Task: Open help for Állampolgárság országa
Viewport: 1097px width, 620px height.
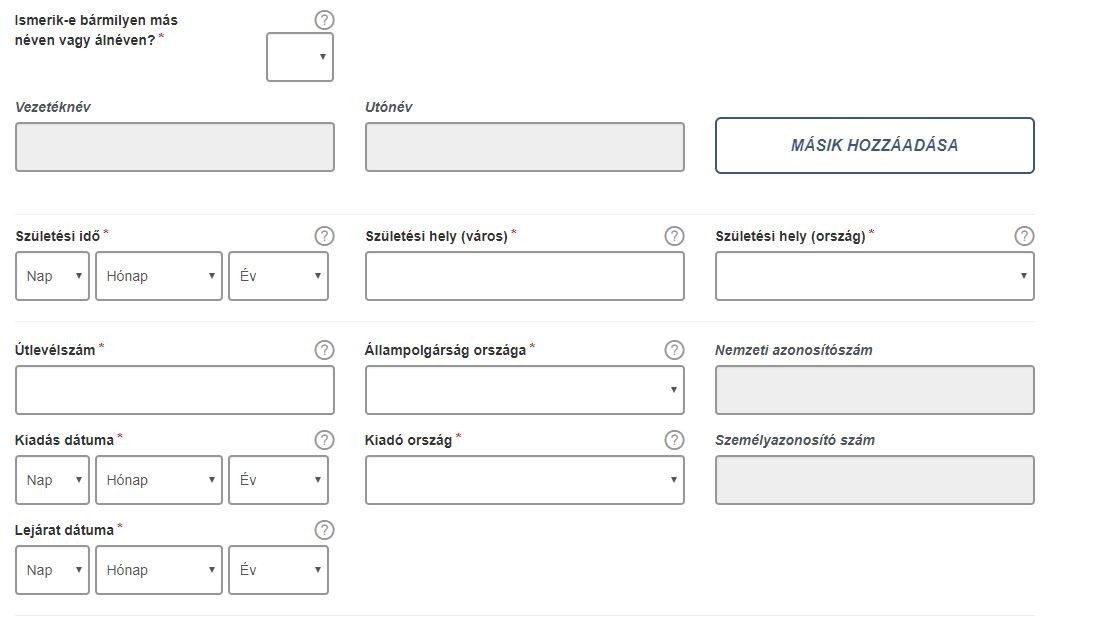Action: [674, 350]
